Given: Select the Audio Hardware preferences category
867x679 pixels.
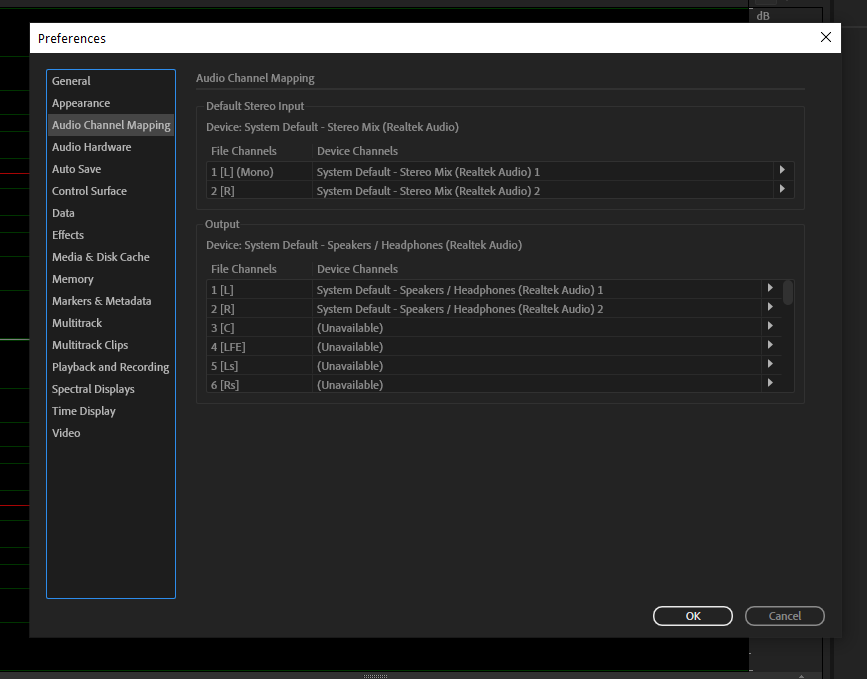Looking at the screenshot, I should pos(91,147).
